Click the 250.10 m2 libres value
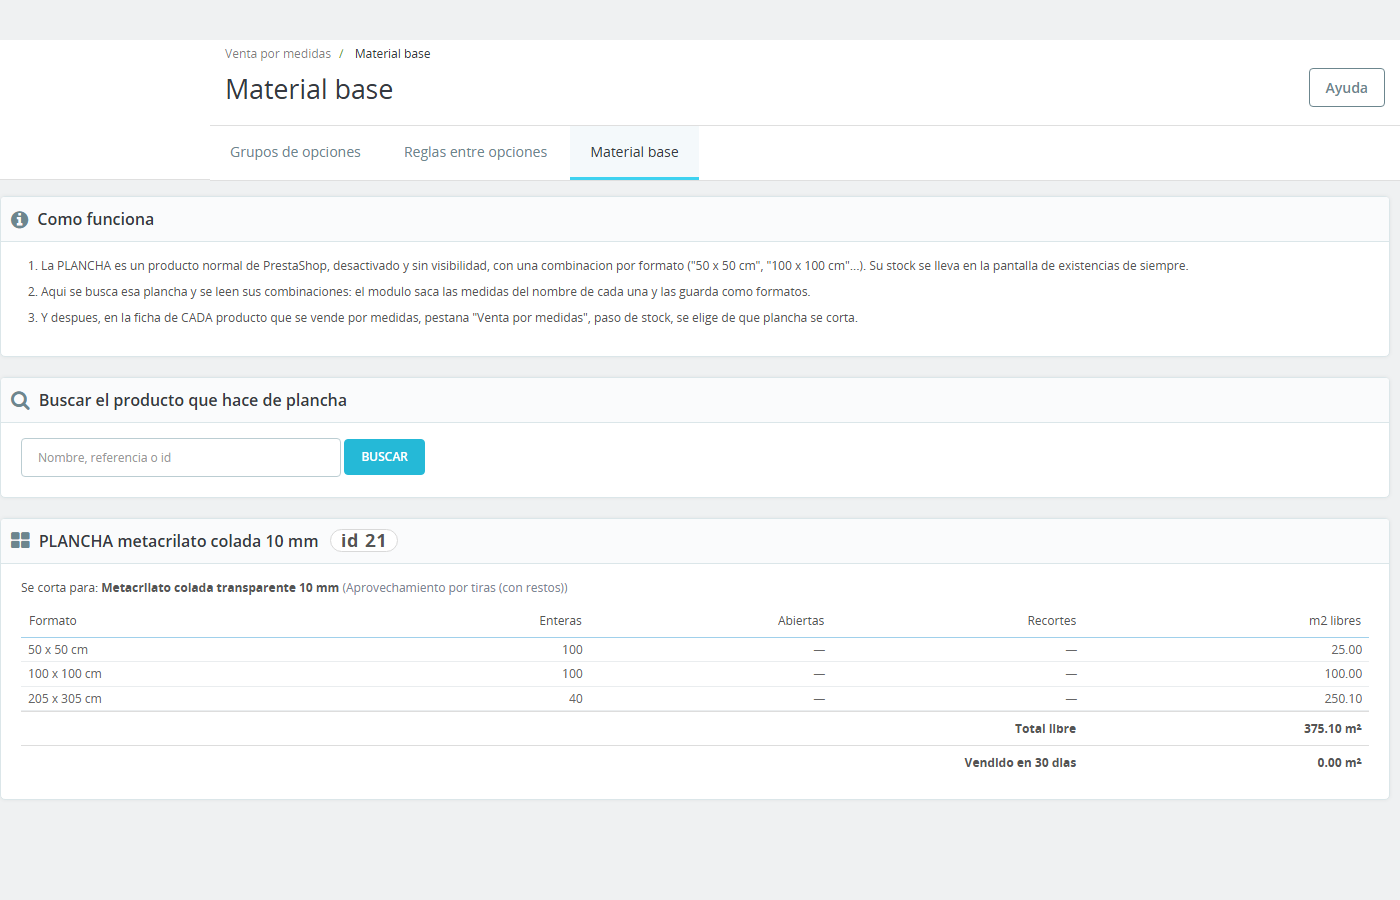The width and height of the screenshot is (1400, 900). [x=1343, y=699]
